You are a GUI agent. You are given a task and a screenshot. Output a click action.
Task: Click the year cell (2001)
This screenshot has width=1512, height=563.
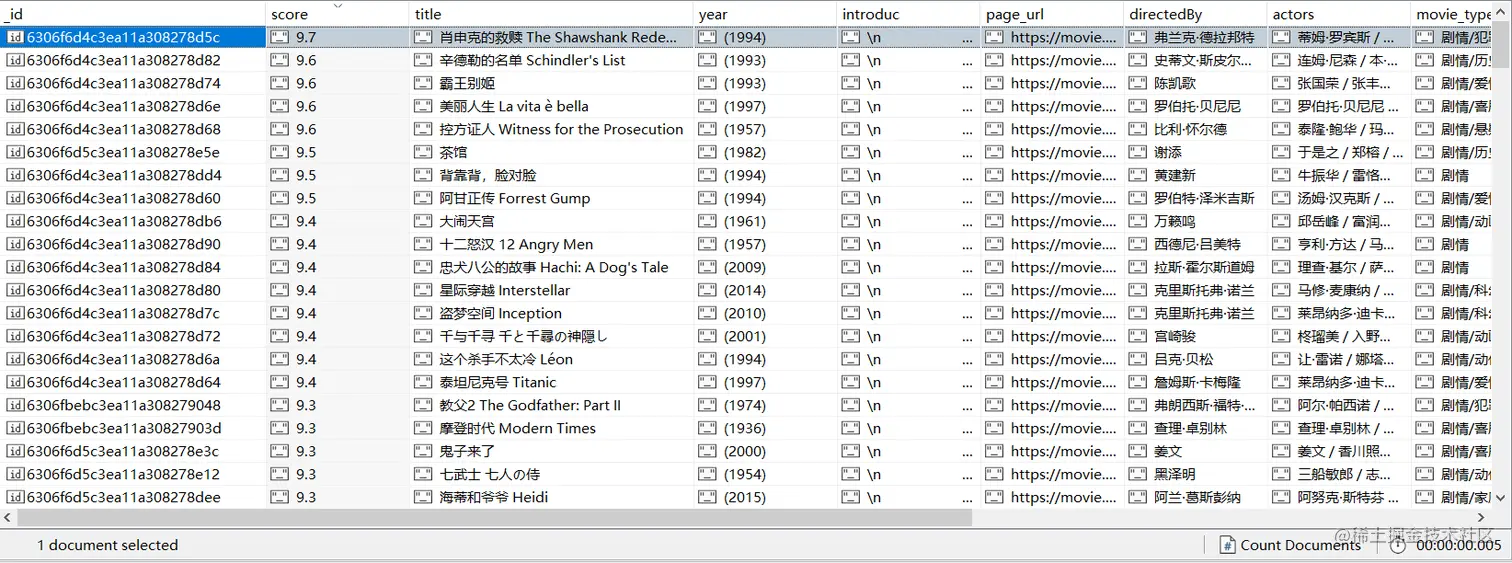click(x=765, y=336)
